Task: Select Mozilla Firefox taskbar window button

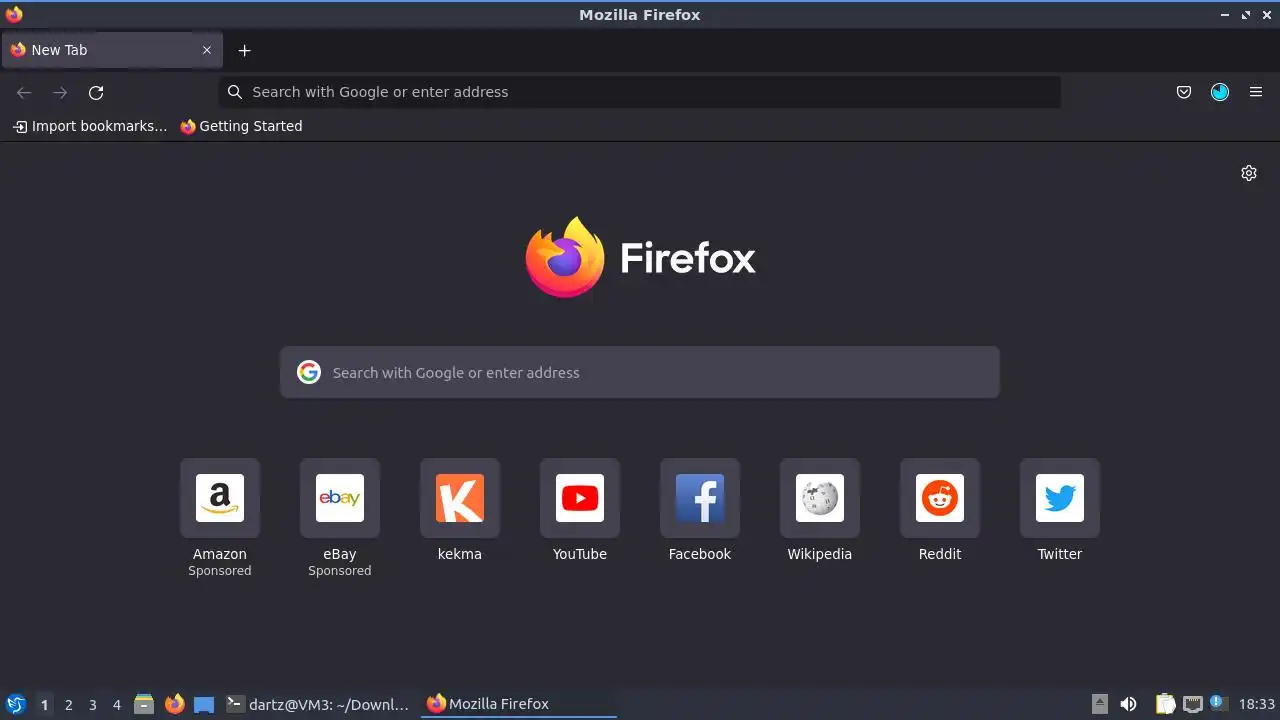Action: [x=520, y=704]
